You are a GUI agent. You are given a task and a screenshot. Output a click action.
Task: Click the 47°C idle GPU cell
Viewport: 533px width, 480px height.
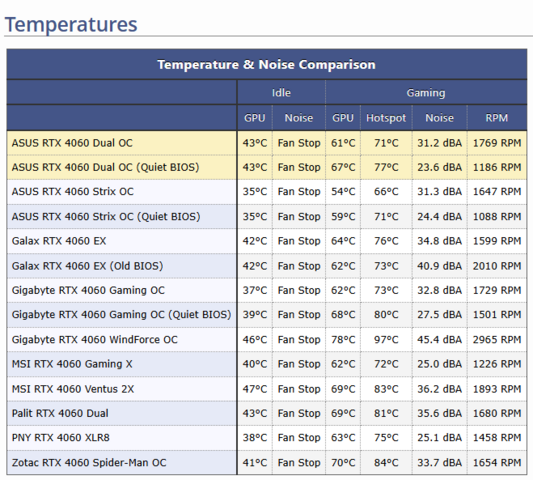[x=255, y=389]
